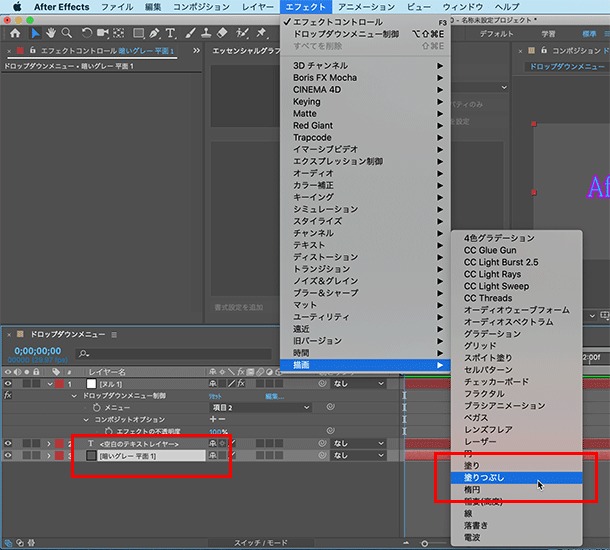Show hidden panel tabs with double chevron
Image resolution: width=610 pixels, height=550 pixels.
(x=196, y=50)
